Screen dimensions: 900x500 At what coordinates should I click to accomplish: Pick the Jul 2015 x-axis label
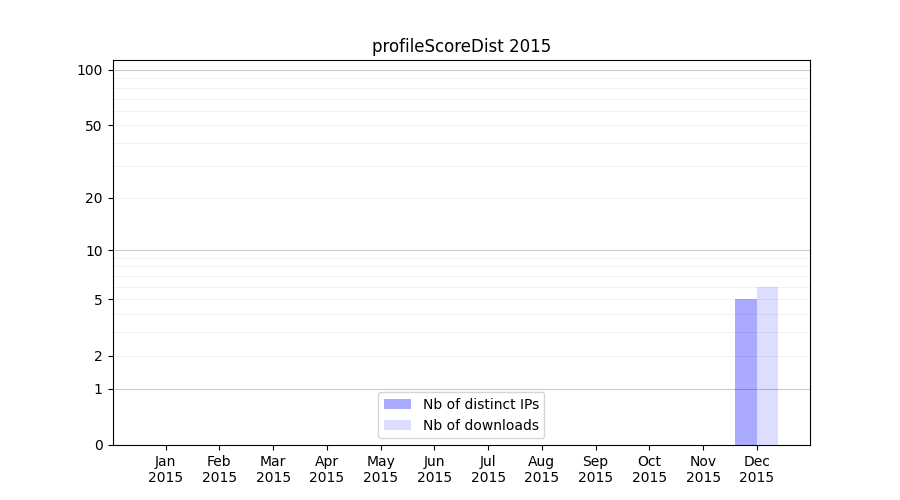[488, 469]
